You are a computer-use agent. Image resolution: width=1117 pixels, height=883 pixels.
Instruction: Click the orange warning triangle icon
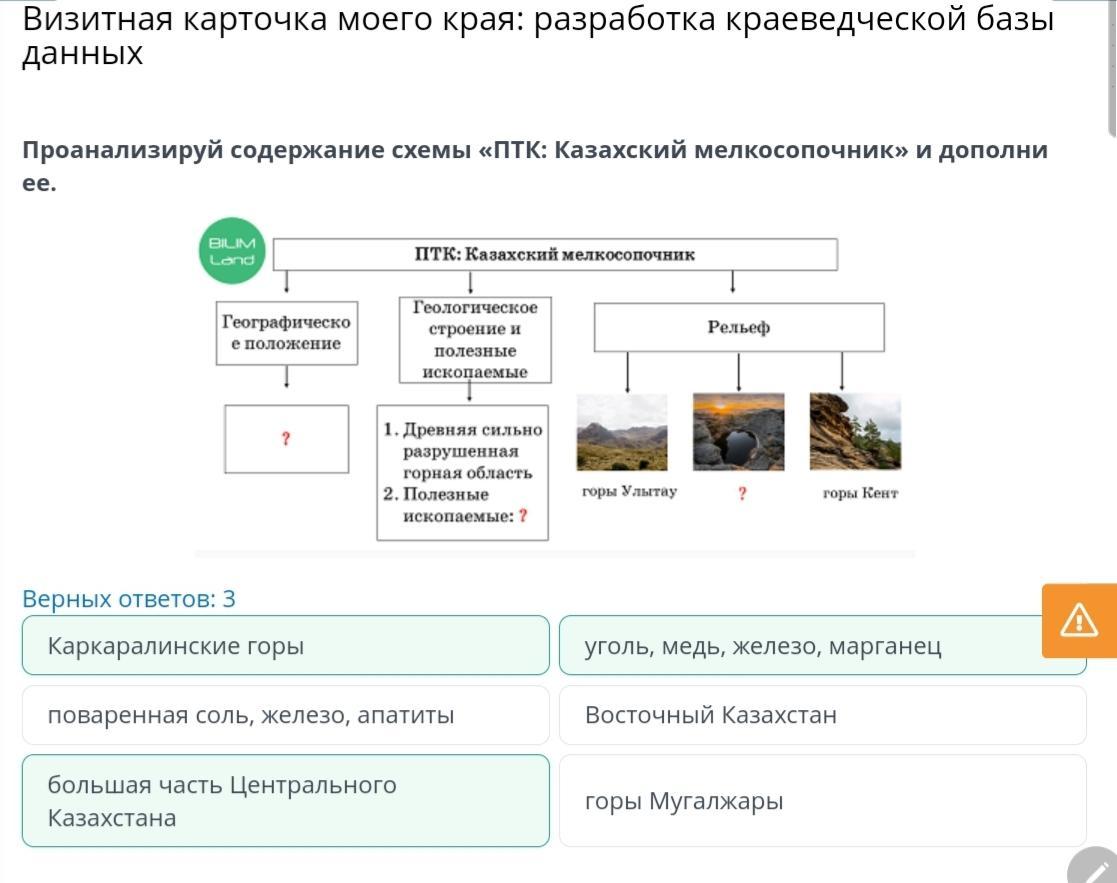pyautogui.click(x=1079, y=620)
